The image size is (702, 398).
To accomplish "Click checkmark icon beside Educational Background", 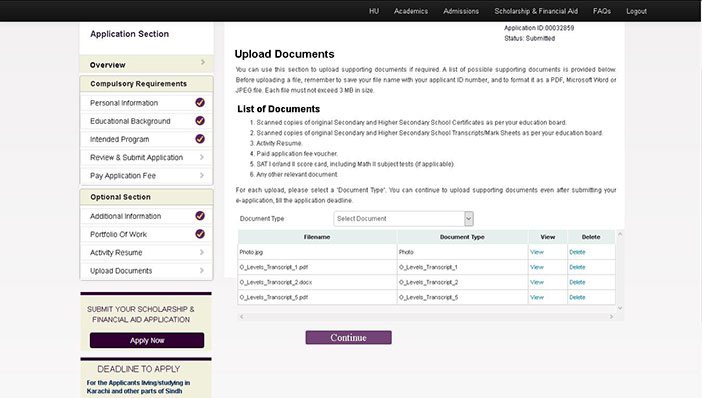I will coord(200,121).
